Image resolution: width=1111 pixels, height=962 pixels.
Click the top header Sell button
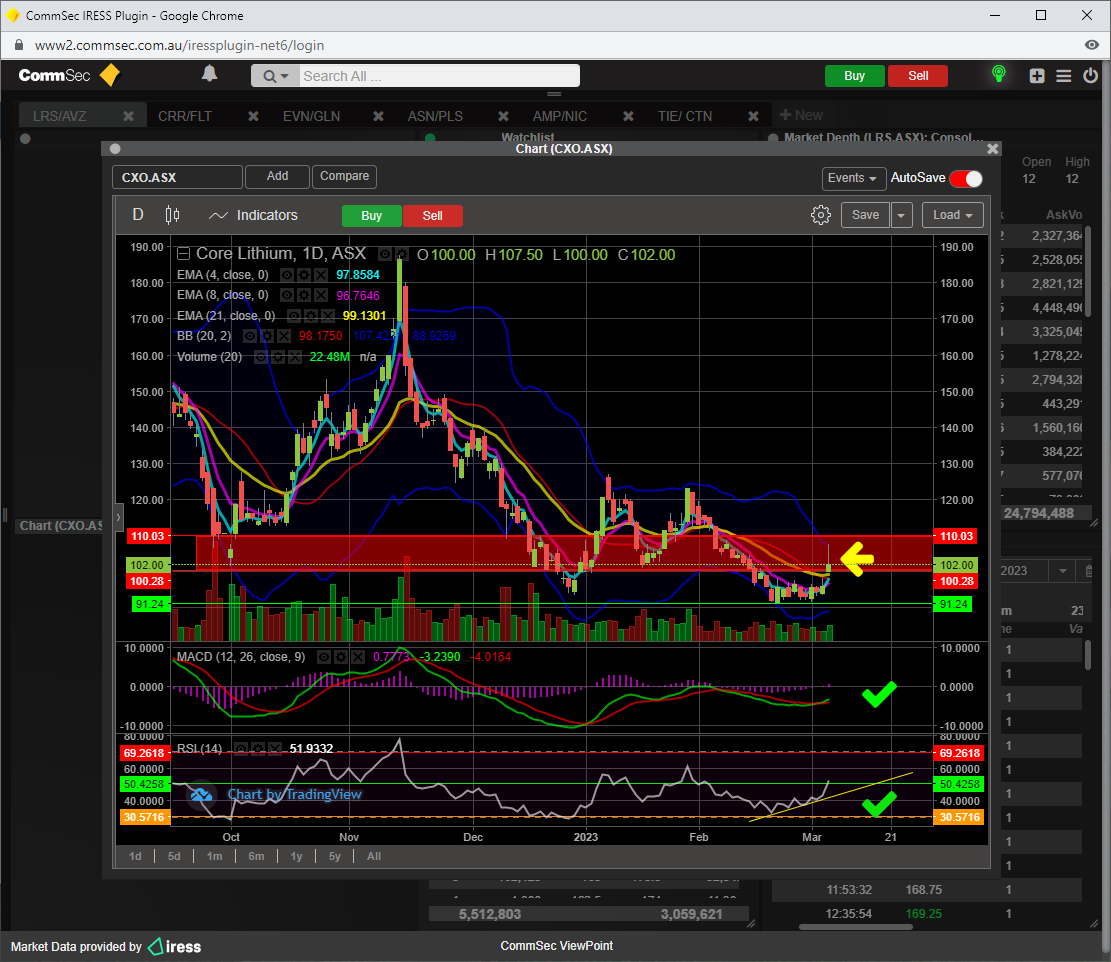point(918,76)
